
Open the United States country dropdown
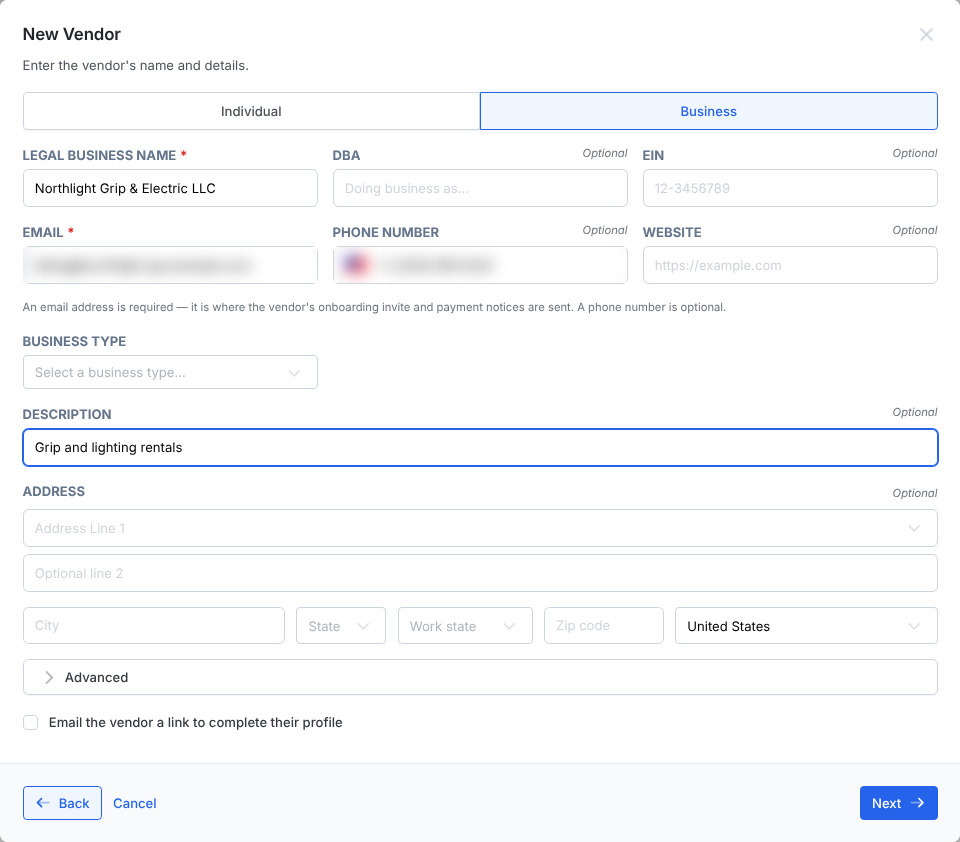pos(806,626)
